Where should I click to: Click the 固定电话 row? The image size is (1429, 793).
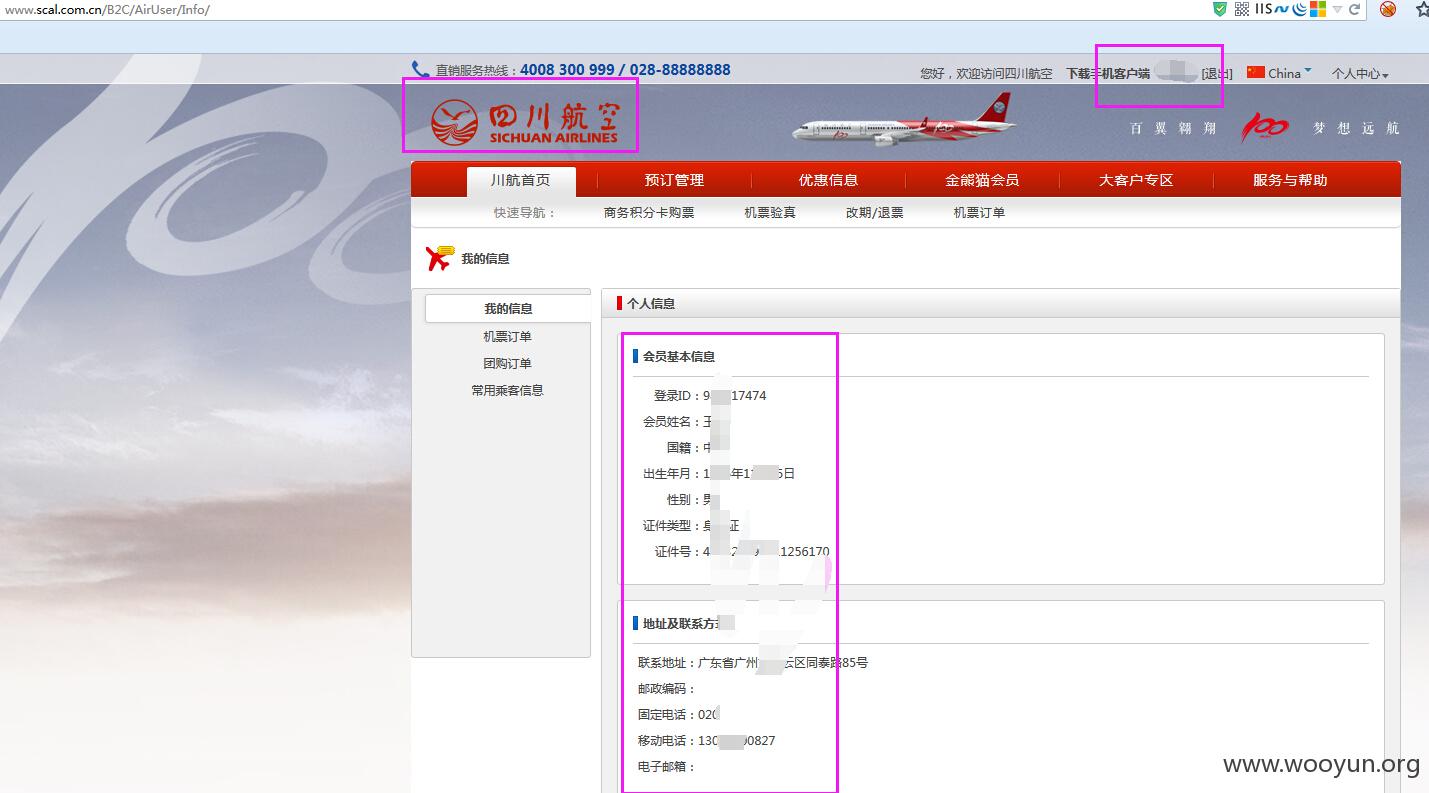pyautogui.click(x=680, y=714)
